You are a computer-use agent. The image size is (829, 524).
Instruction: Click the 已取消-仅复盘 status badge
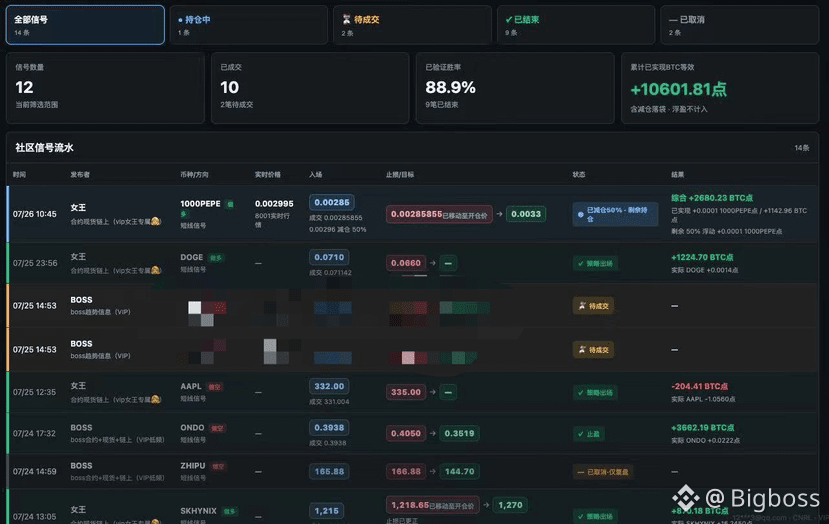coord(603,472)
